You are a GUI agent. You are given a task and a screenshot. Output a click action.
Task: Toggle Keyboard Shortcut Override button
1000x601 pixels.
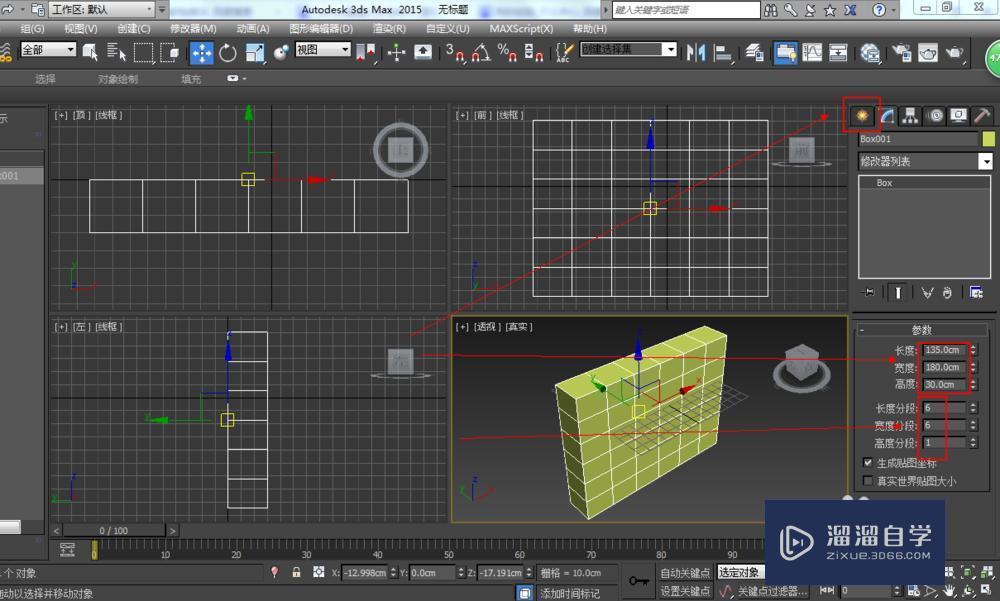423,52
